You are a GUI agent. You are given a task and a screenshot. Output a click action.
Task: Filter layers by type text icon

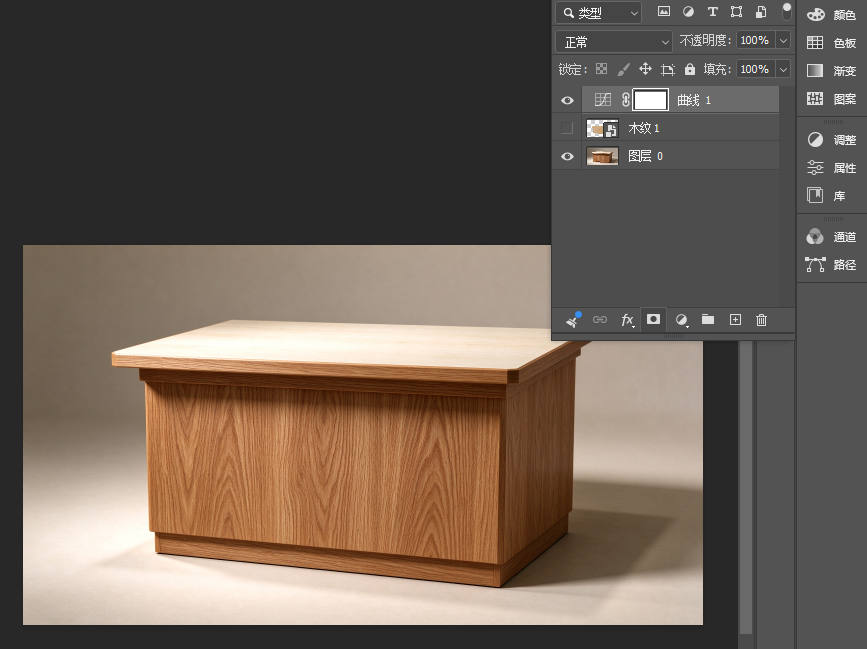coord(712,12)
